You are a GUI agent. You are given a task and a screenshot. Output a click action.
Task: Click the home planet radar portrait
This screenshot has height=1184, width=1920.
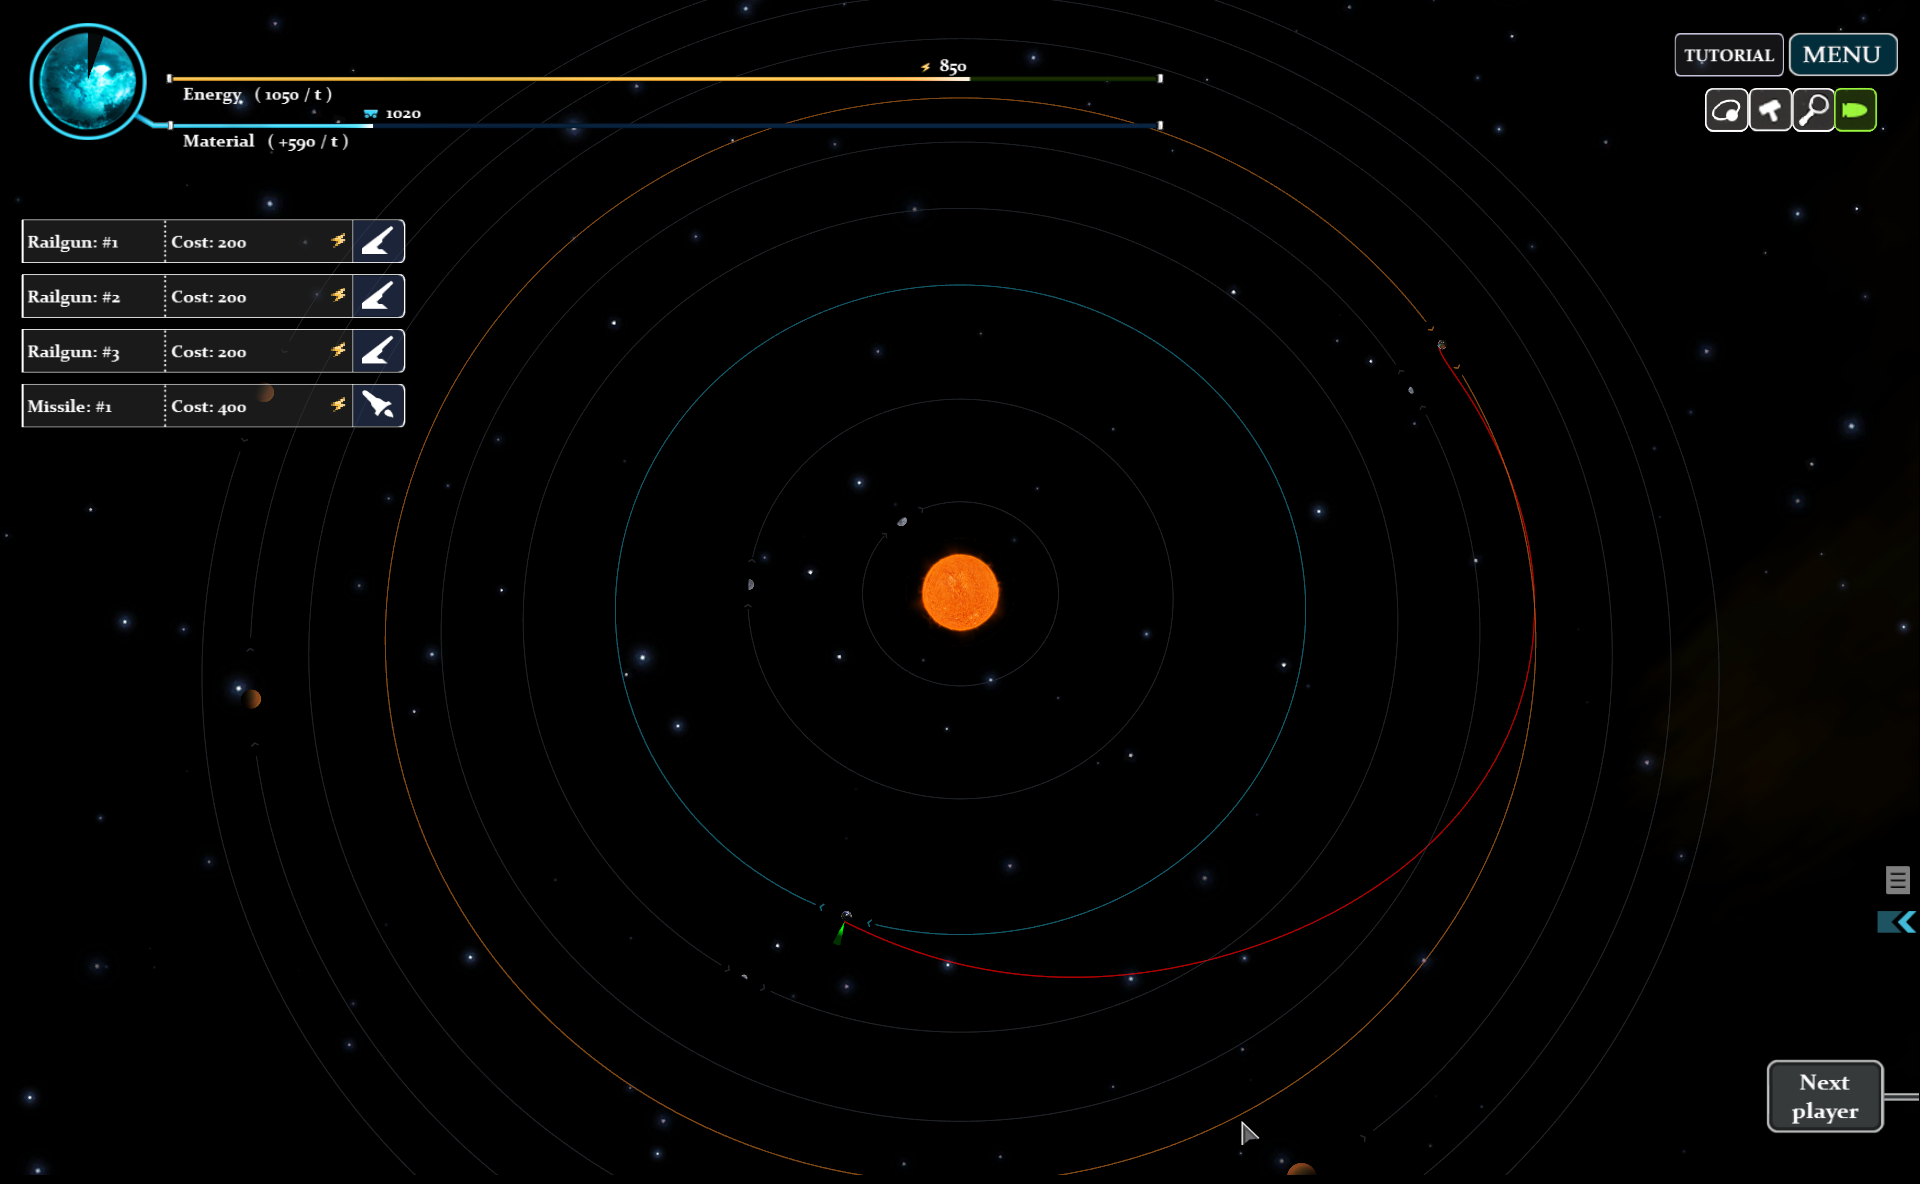tap(88, 81)
